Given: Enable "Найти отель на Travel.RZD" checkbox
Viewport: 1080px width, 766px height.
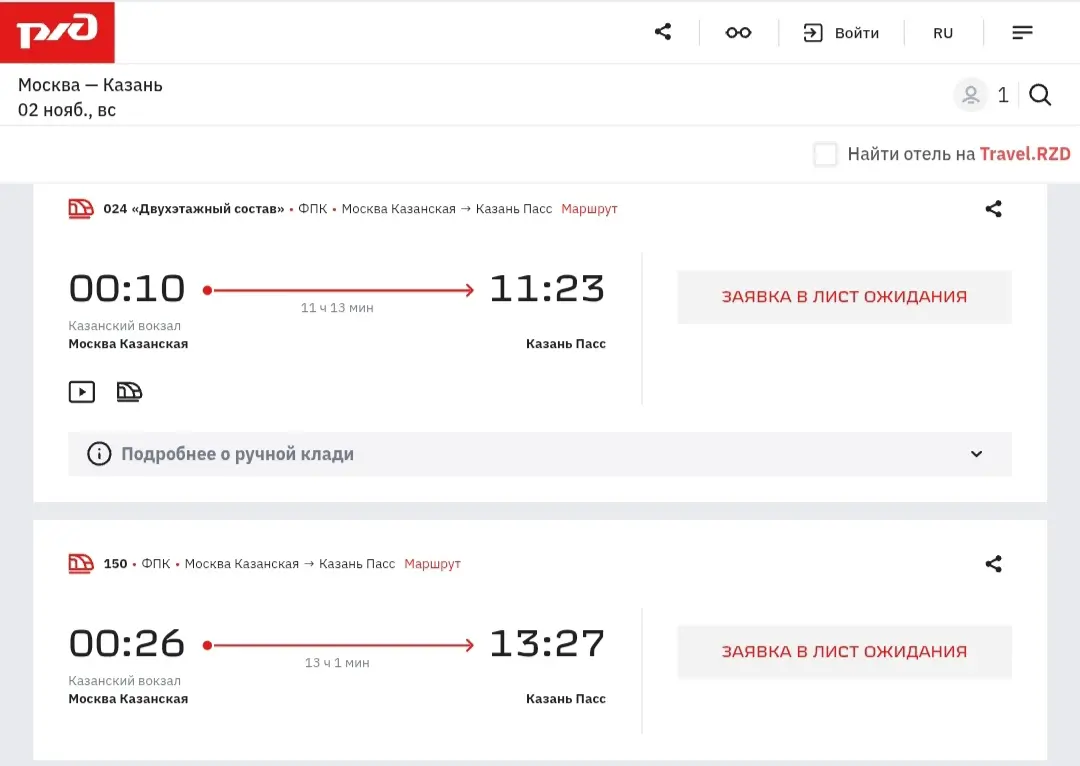Looking at the screenshot, I should coord(825,154).
